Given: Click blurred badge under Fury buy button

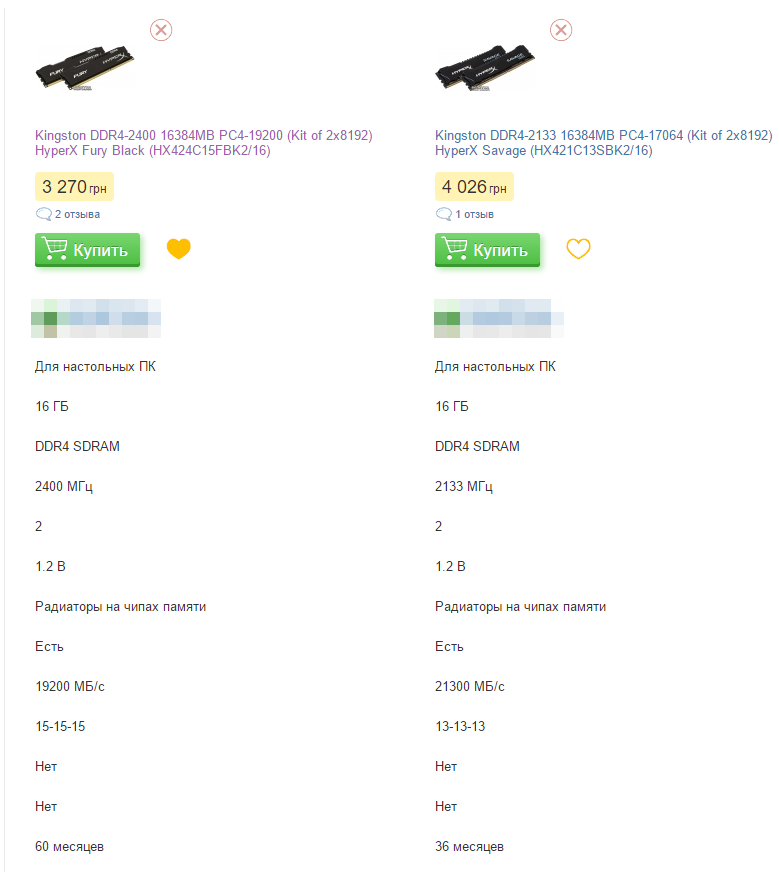Looking at the screenshot, I should click(96, 318).
